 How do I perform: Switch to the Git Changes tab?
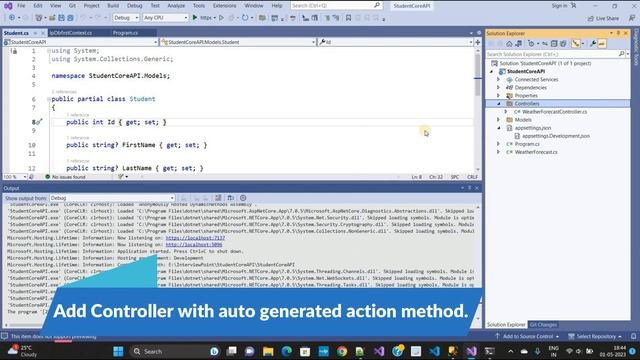click(x=543, y=325)
